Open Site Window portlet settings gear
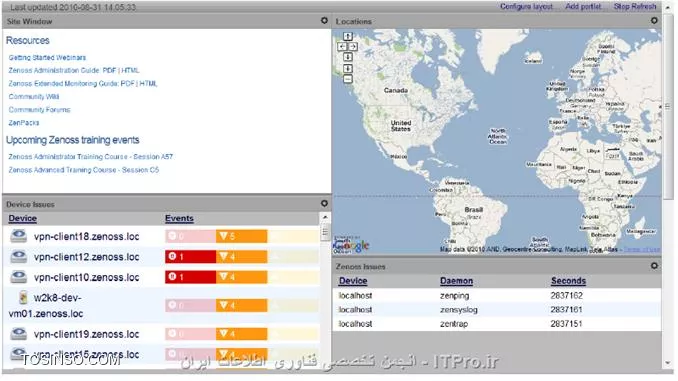Viewport: 678px width, 381px height. pyautogui.click(x=324, y=20)
